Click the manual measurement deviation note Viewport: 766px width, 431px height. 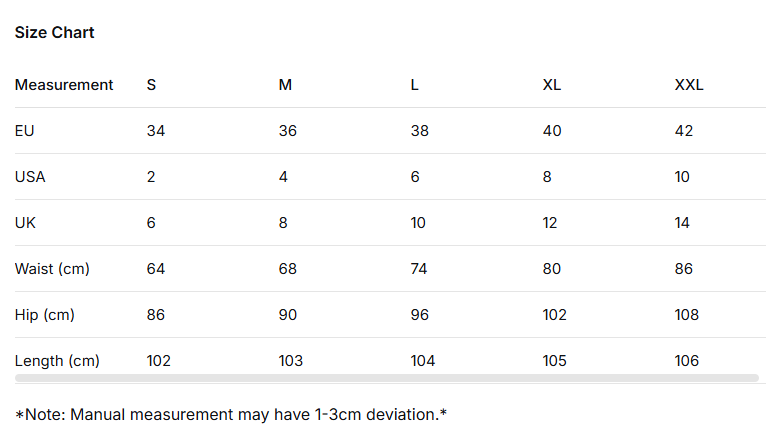231,414
